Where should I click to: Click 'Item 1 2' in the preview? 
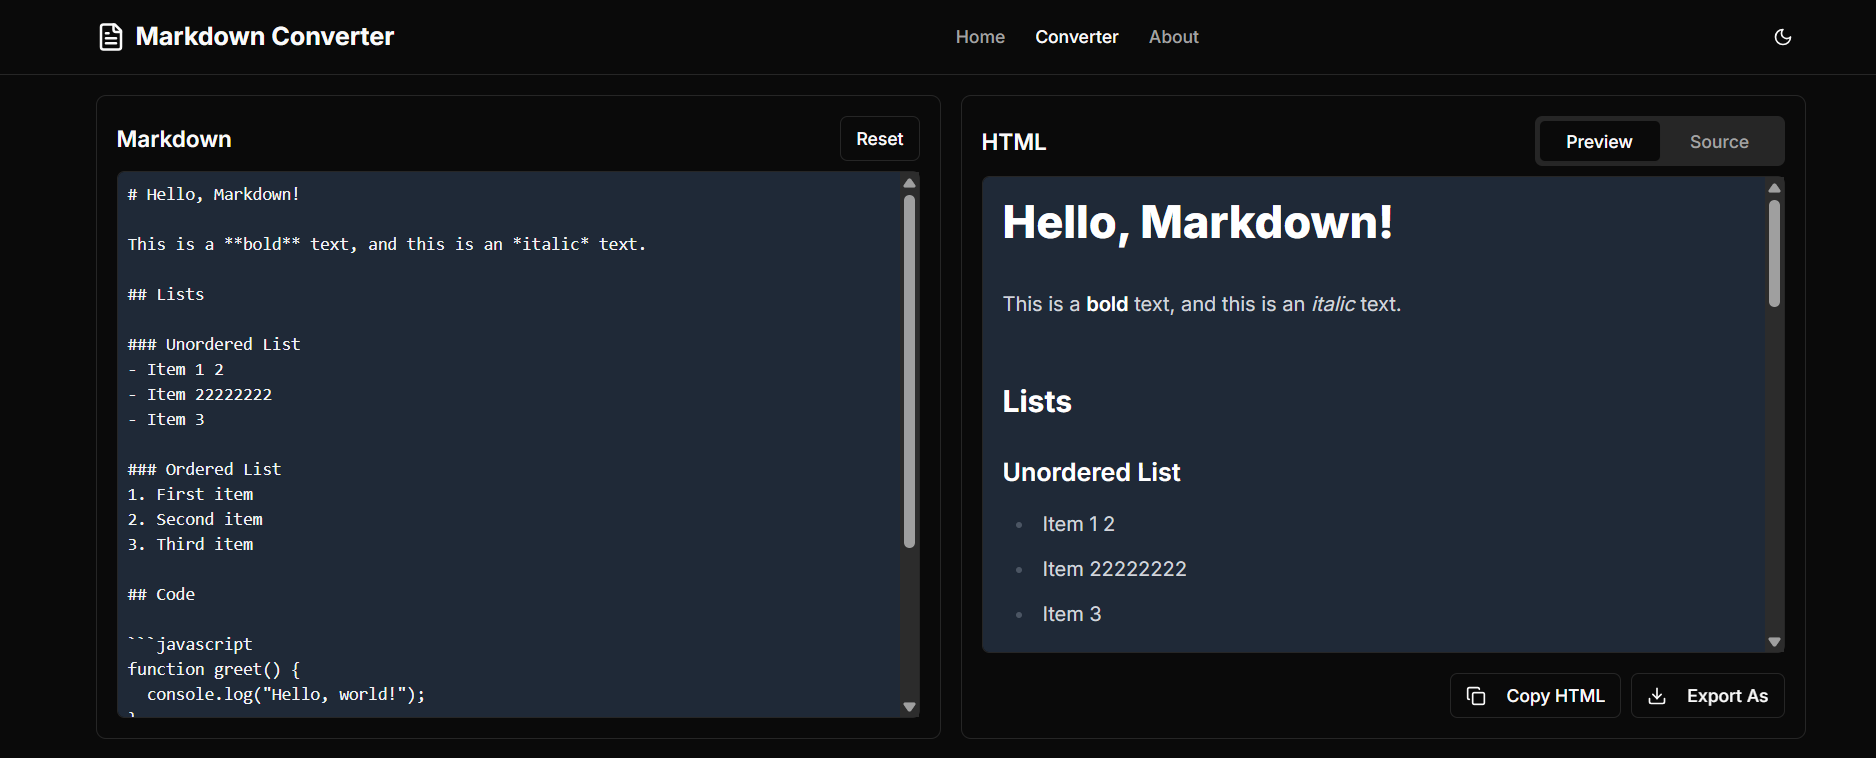tap(1078, 524)
